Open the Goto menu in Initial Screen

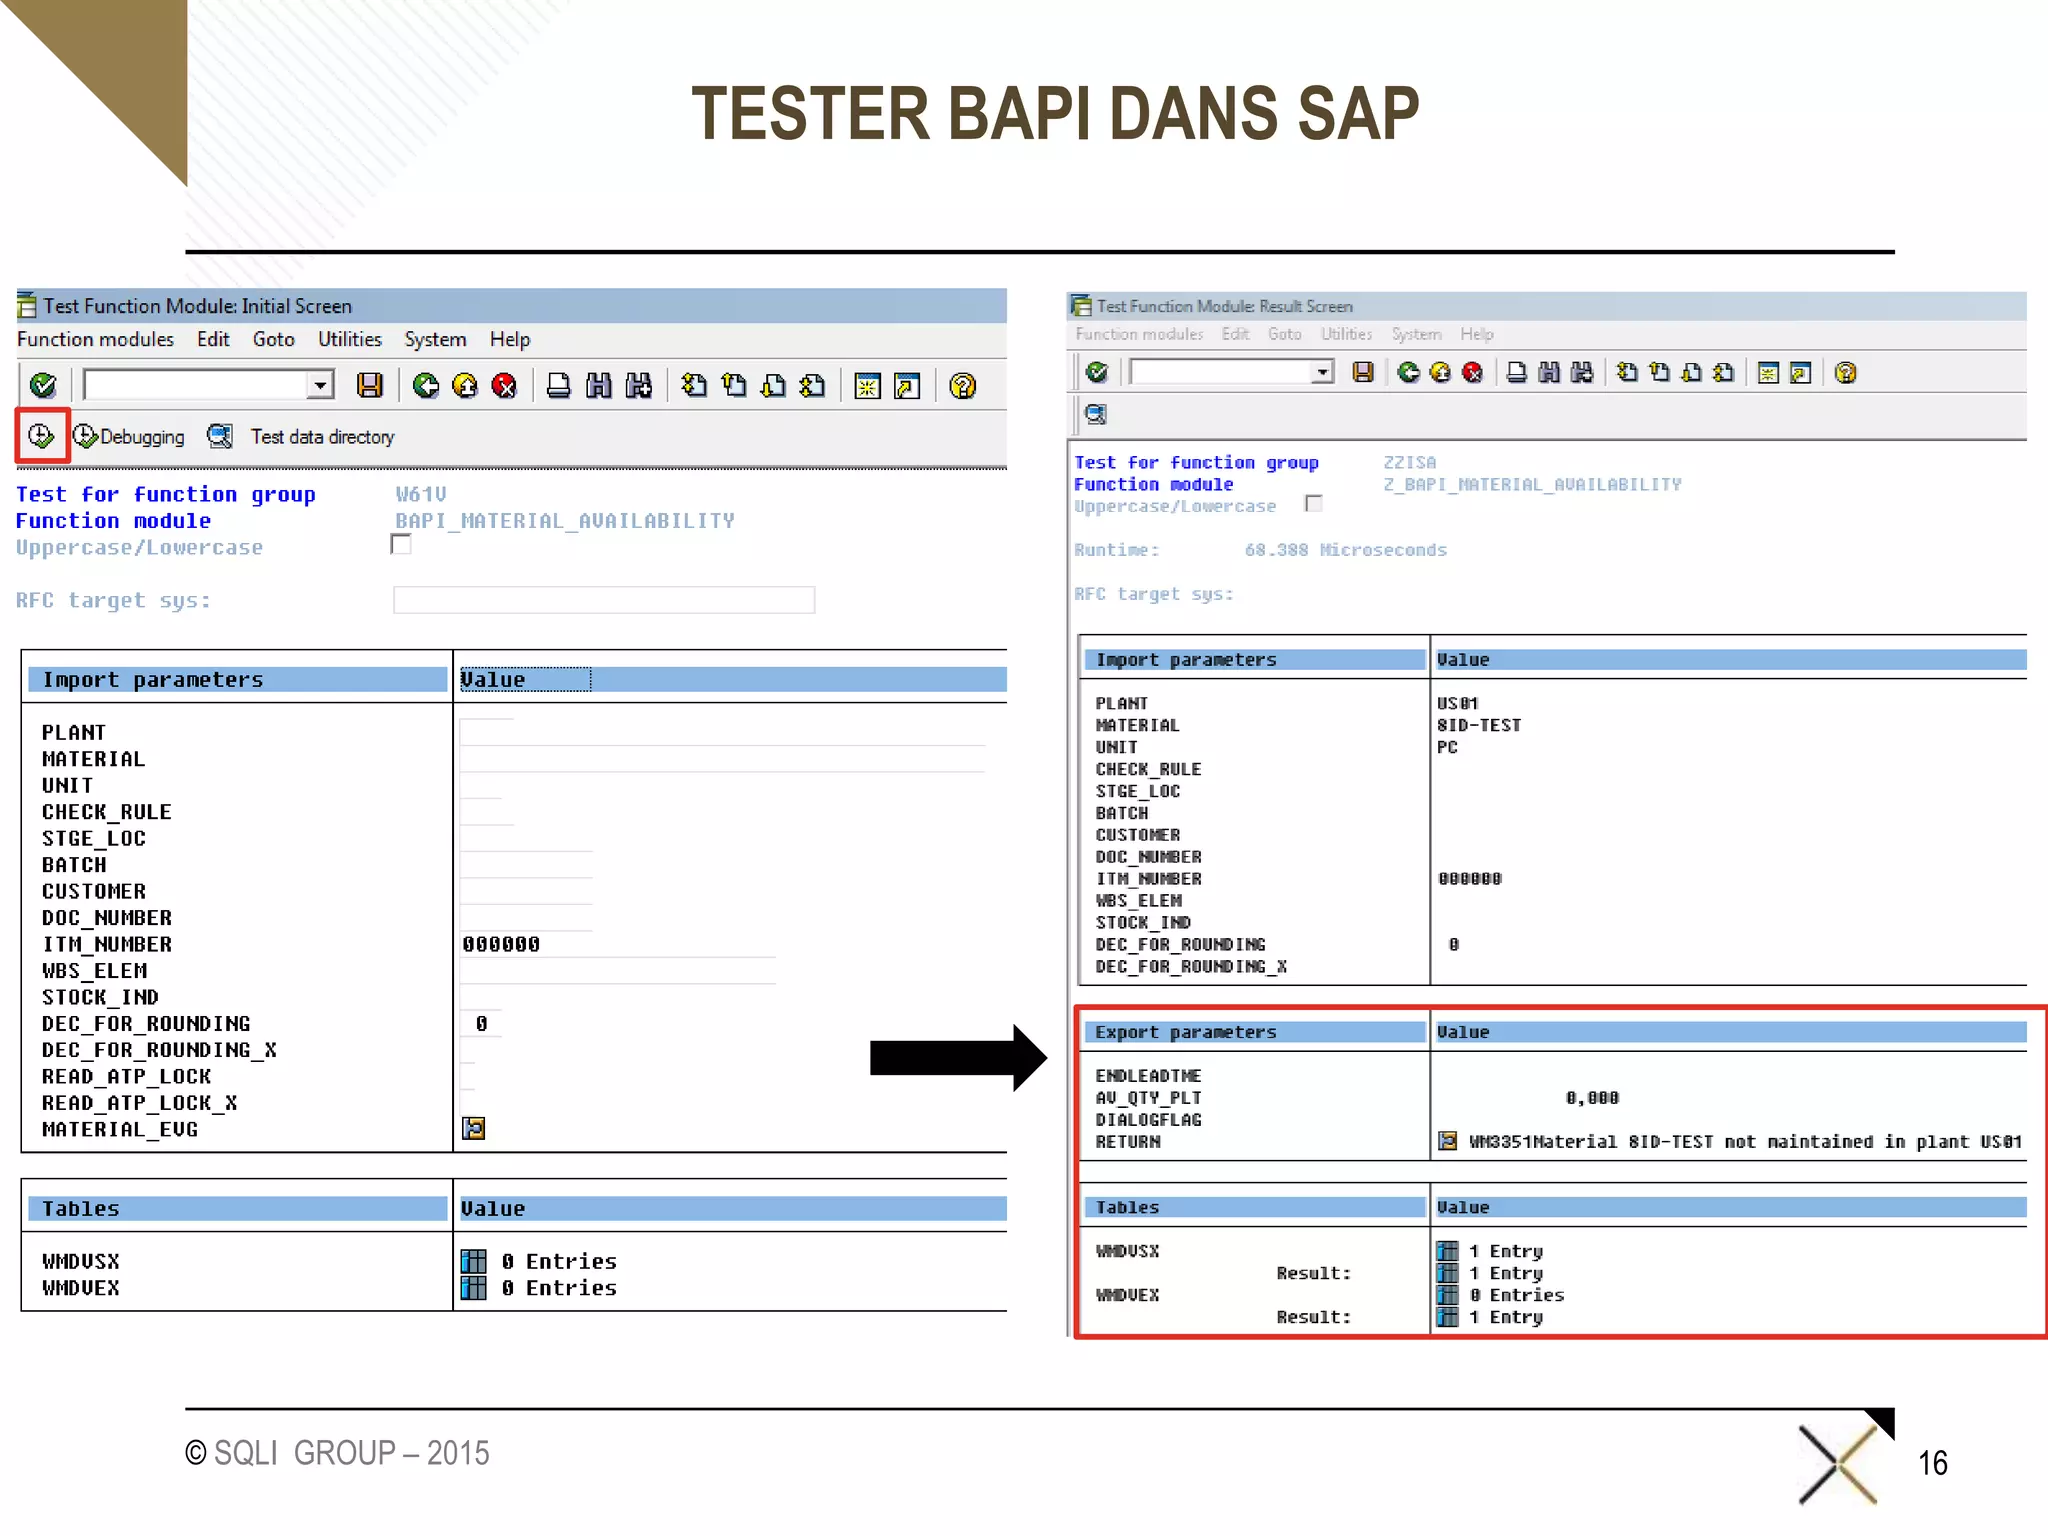tap(273, 339)
